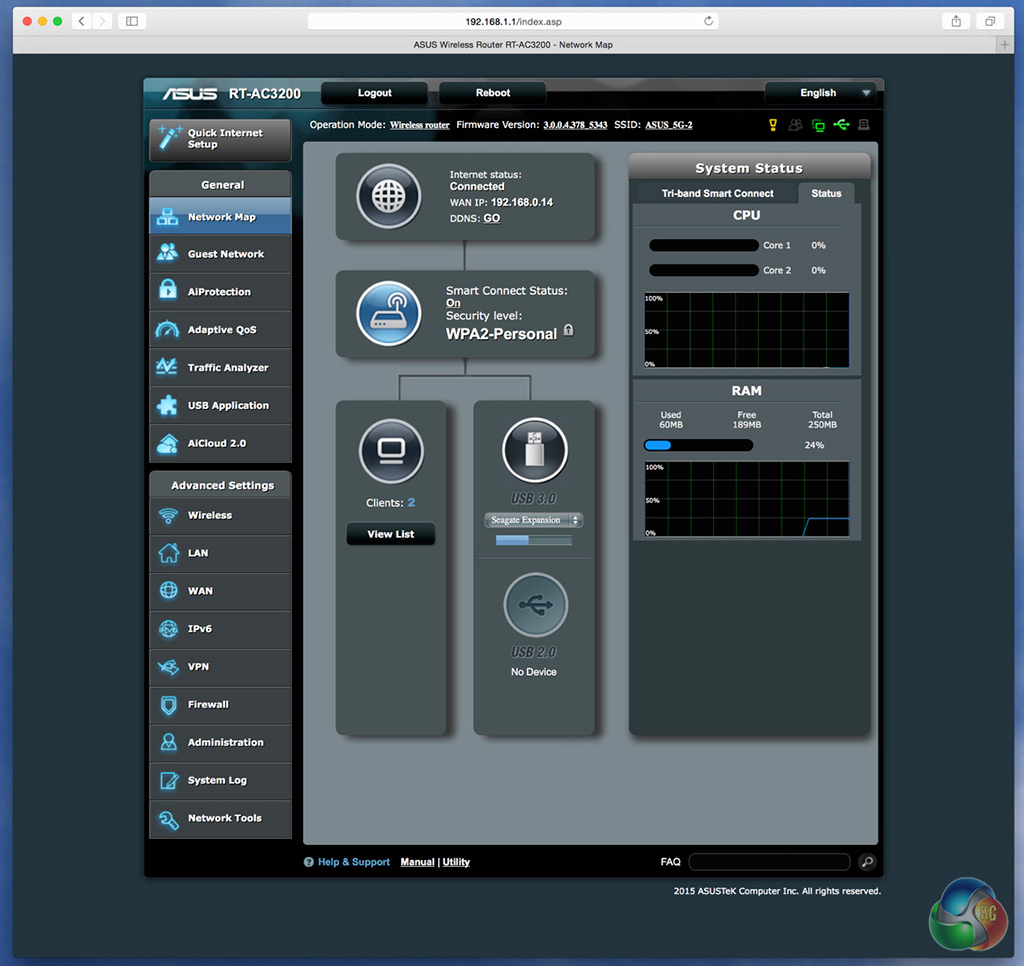Open the Adaptive QoS page
The image size is (1024, 966).
click(220, 330)
